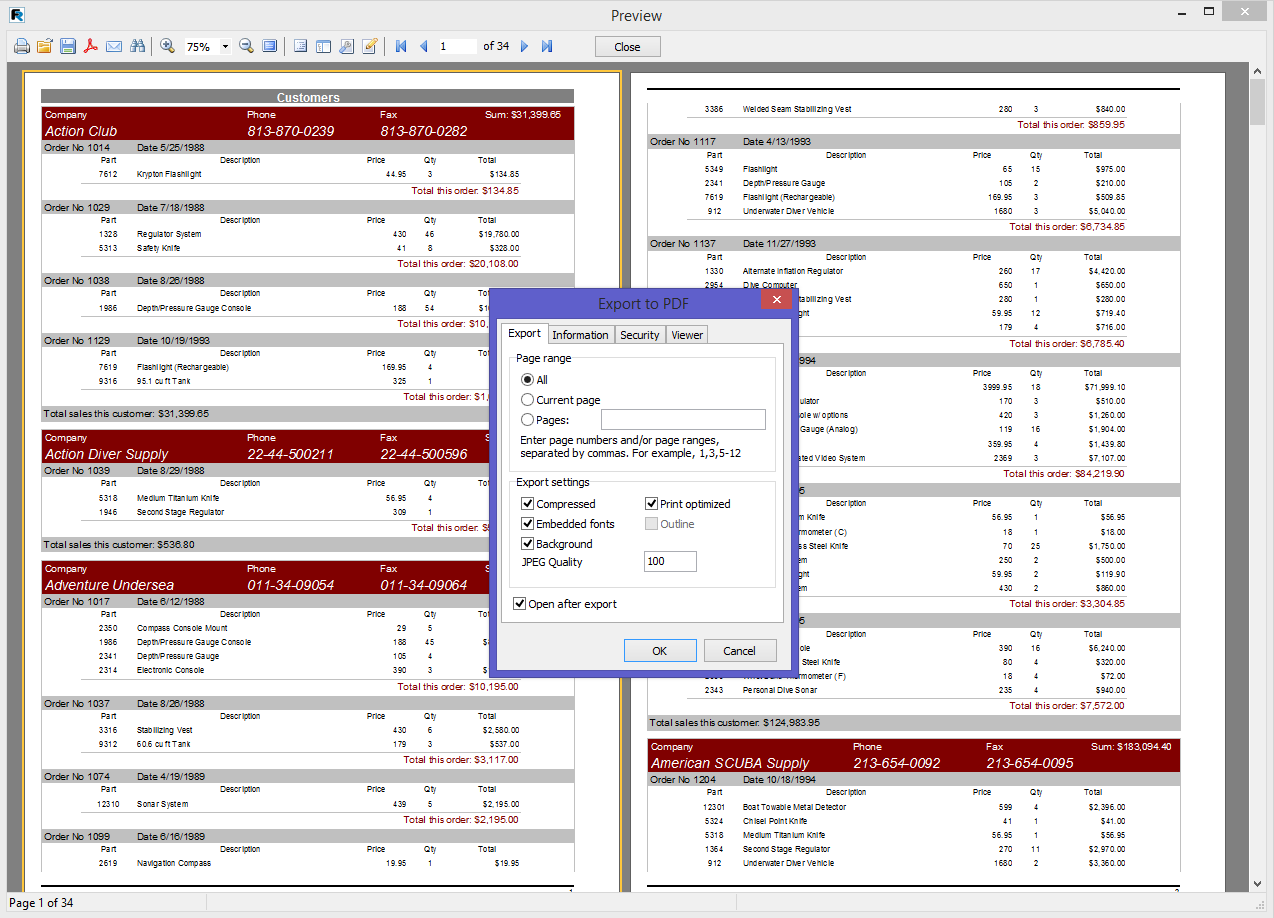Click the 'Sonar System' description

[x=162, y=804]
